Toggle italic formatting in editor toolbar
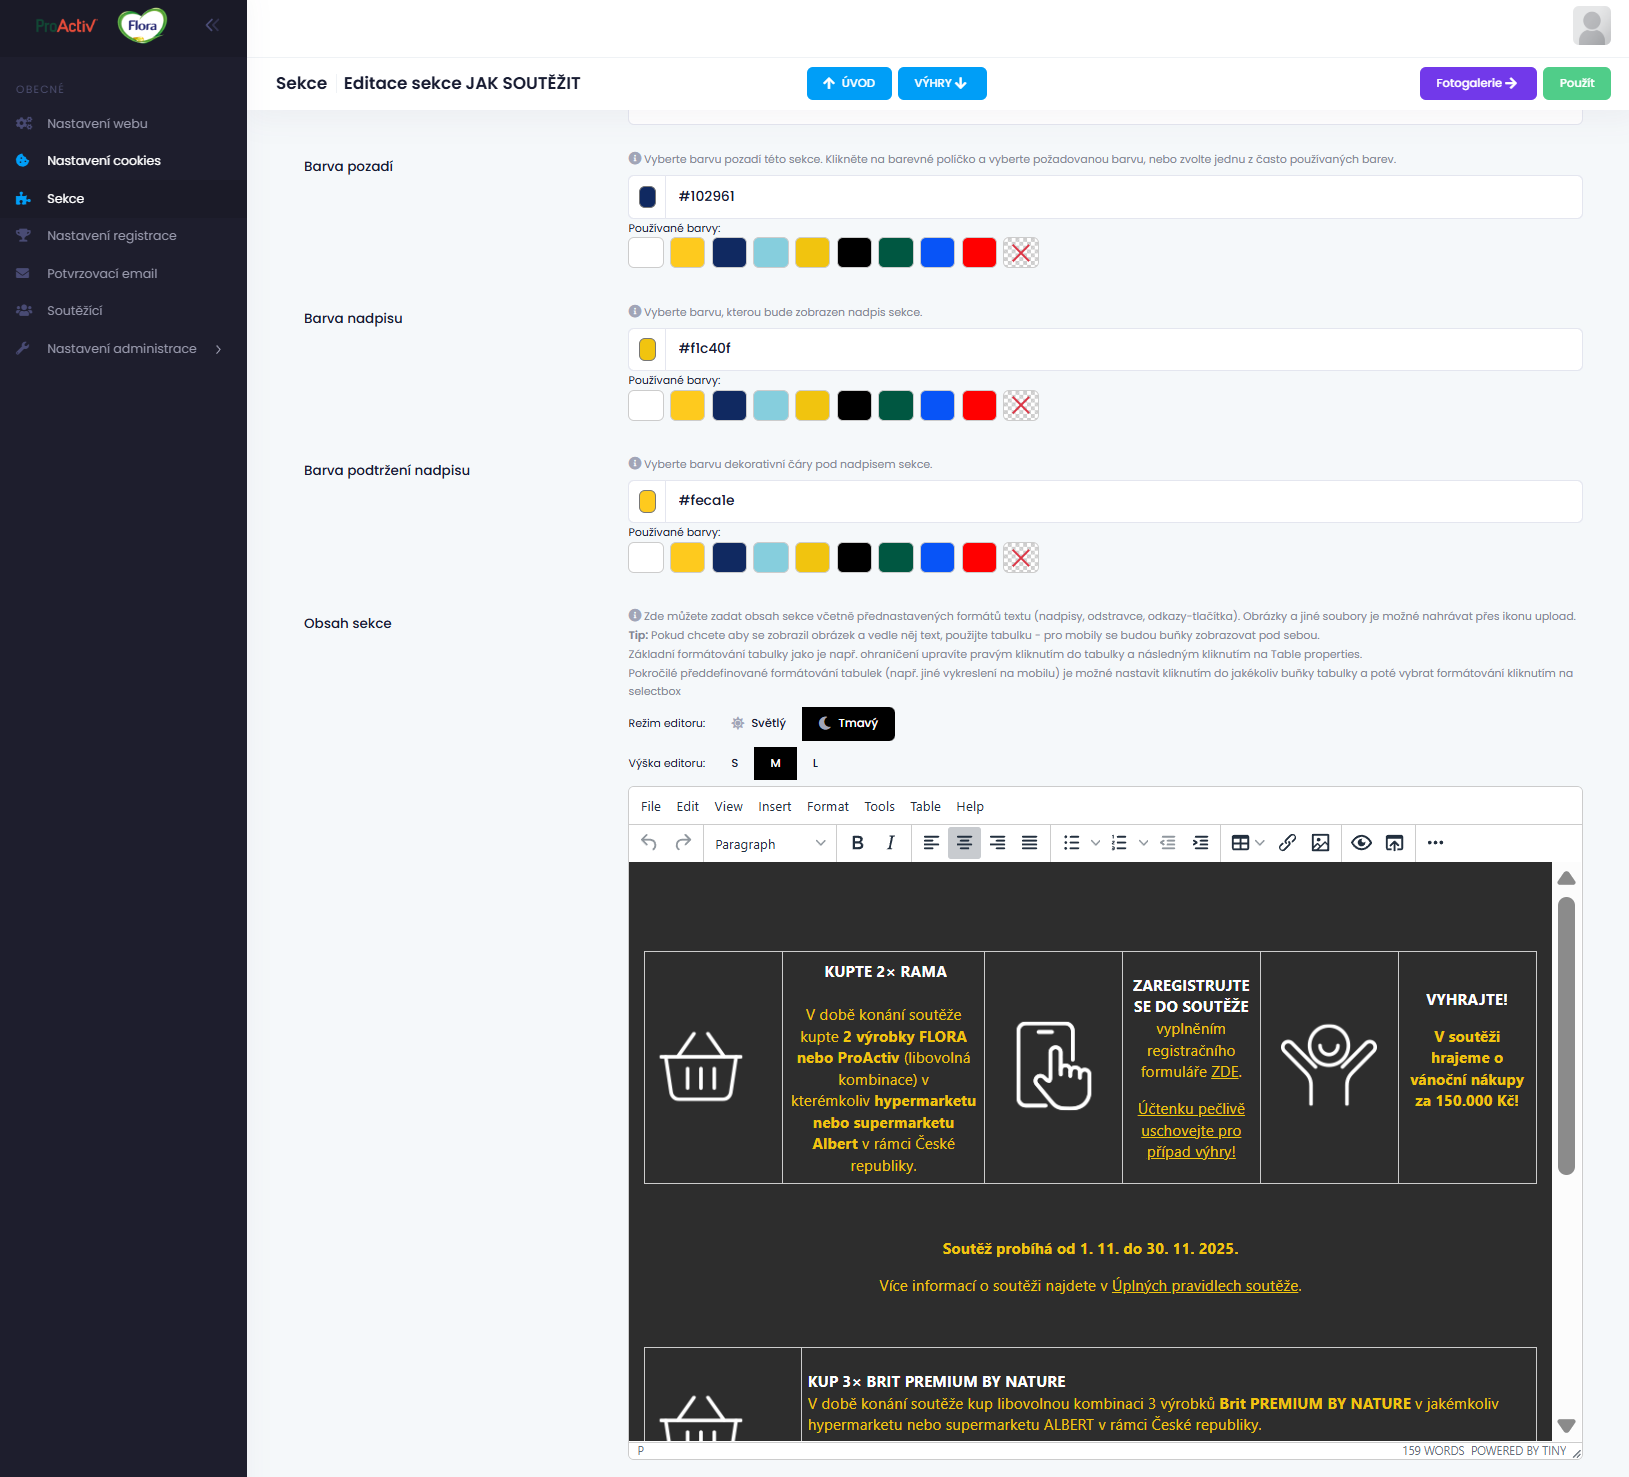Image resolution: width=1629 pixels, height=1477 pixels. click(890, 843)
